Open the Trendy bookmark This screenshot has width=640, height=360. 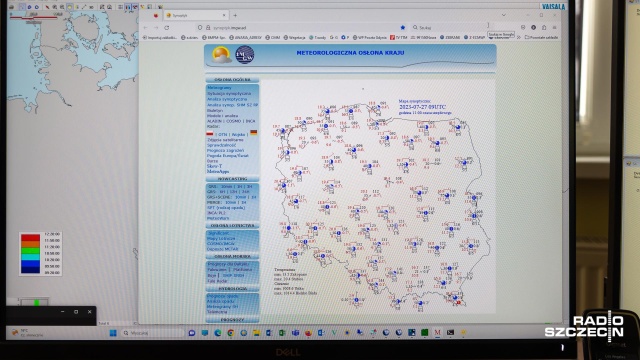[317, 38]
